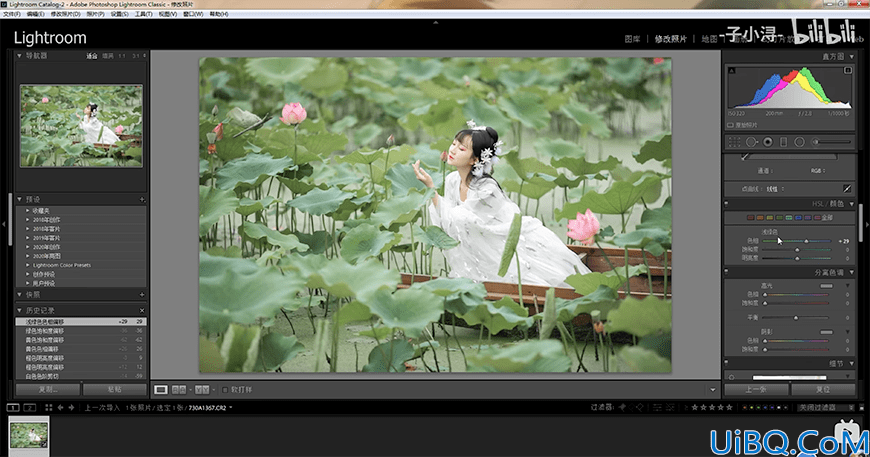Screen dimensions: 870x457
Task: Select the Adjustment Brush tool
Action: (831, 142)
